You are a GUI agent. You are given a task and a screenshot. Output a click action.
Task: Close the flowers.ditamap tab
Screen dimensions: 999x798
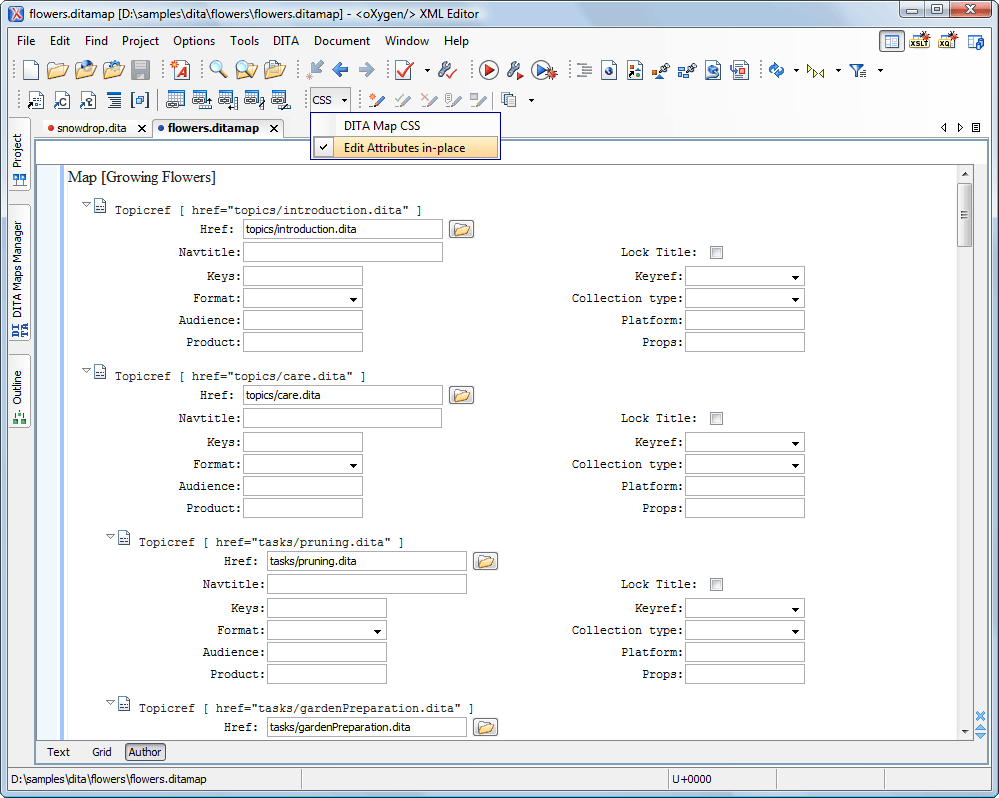pyautogui.click(x=274, y=129)
